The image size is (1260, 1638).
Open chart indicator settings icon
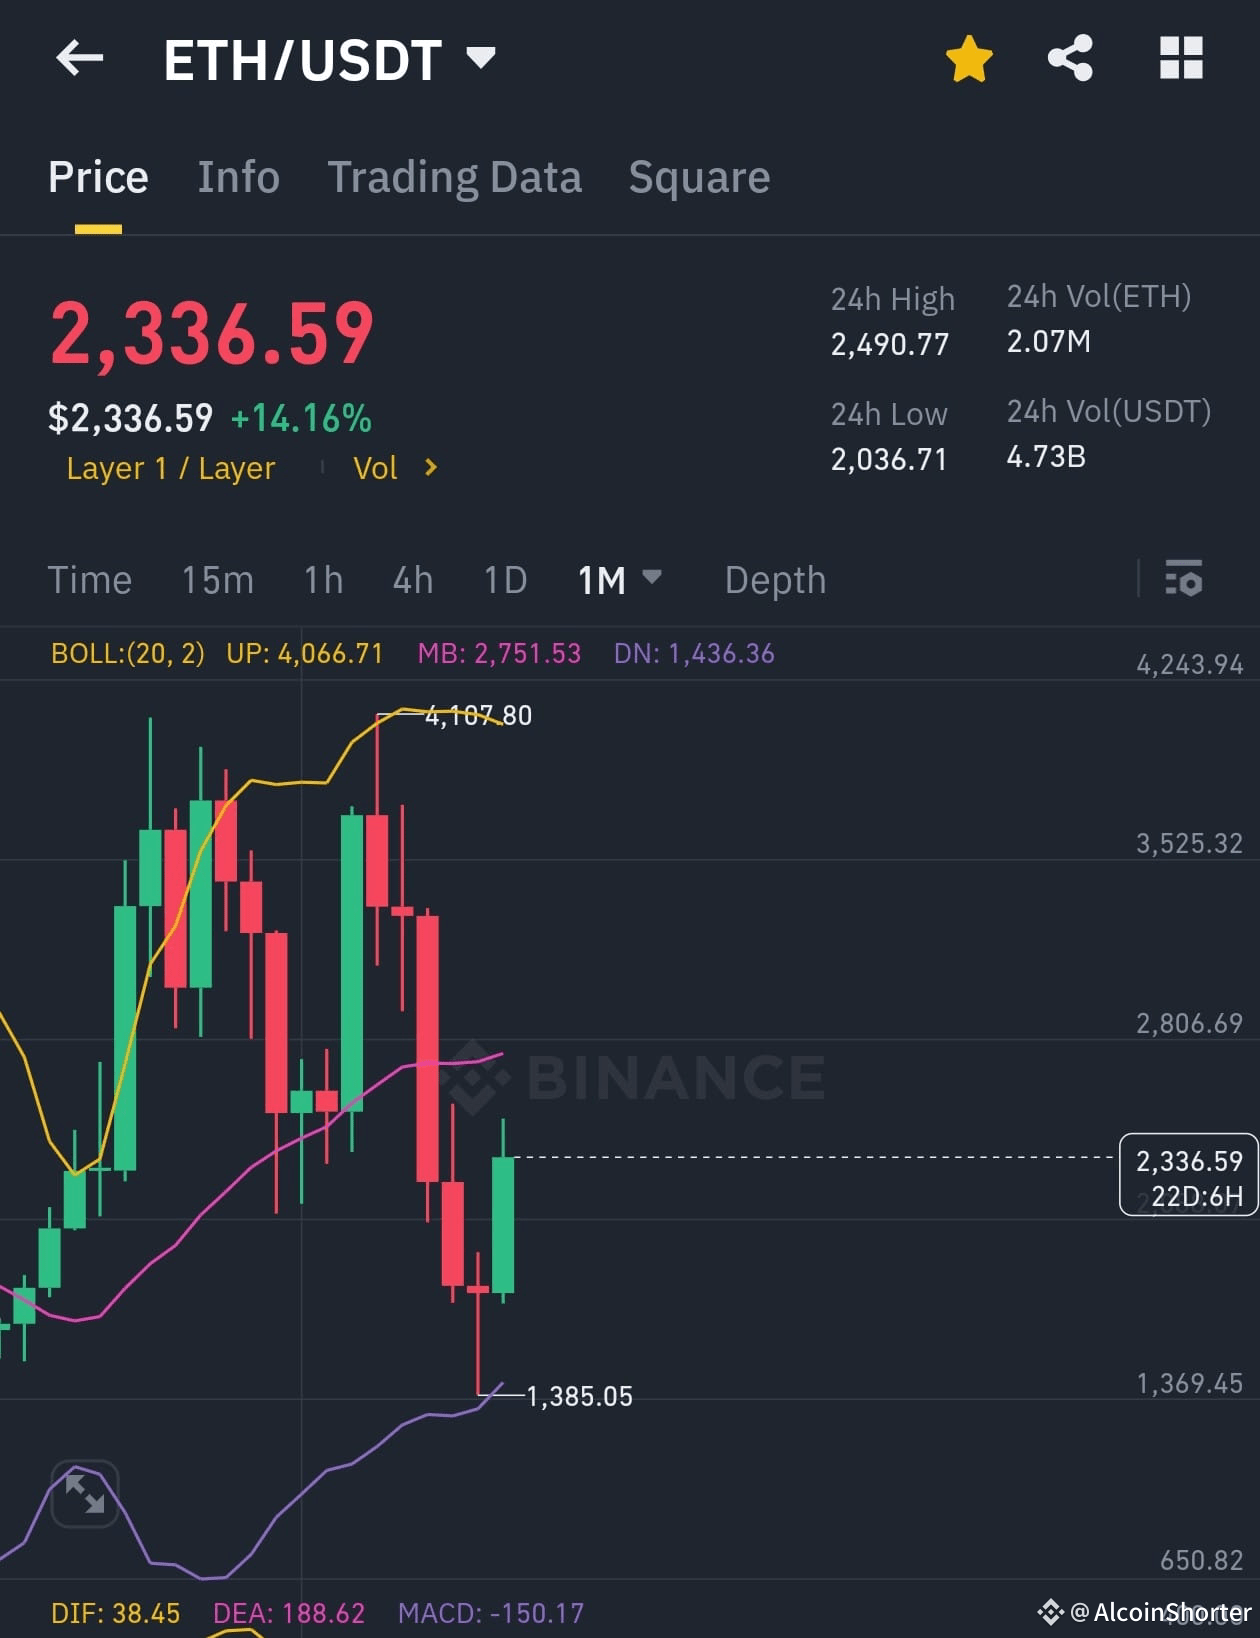1184,579
